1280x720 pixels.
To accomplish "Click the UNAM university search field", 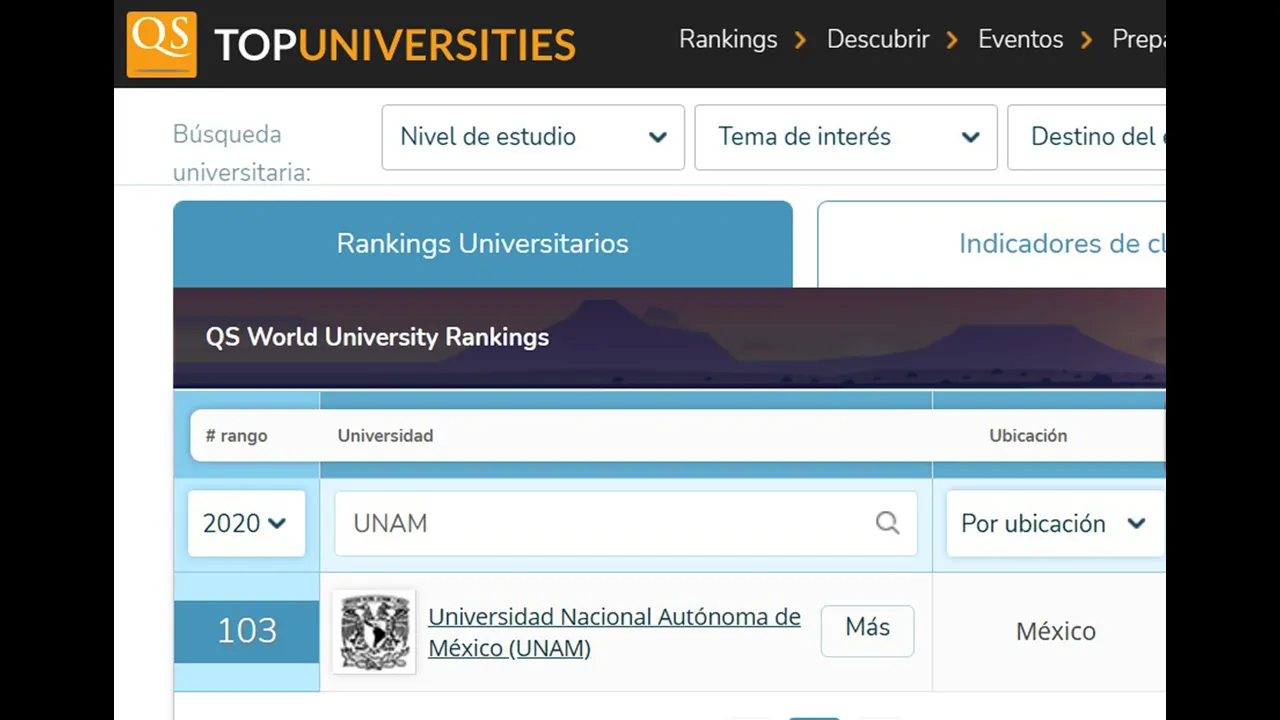I will (626, 523).
